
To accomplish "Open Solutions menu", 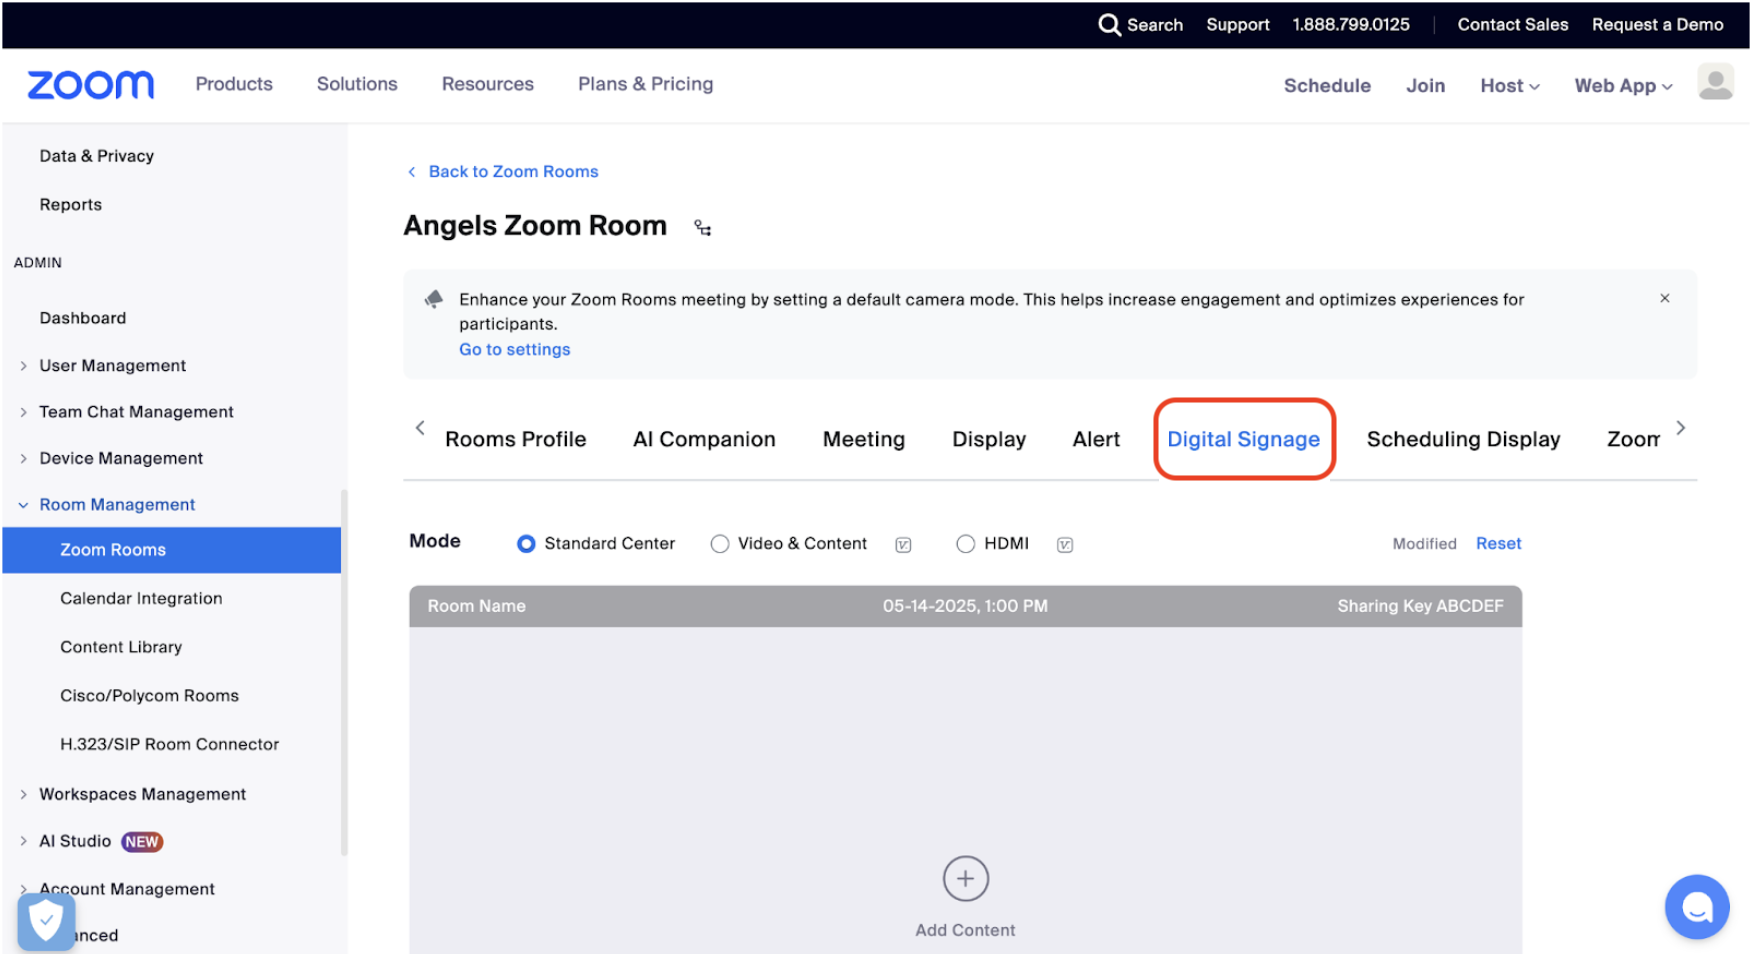I will pos(357,84).
